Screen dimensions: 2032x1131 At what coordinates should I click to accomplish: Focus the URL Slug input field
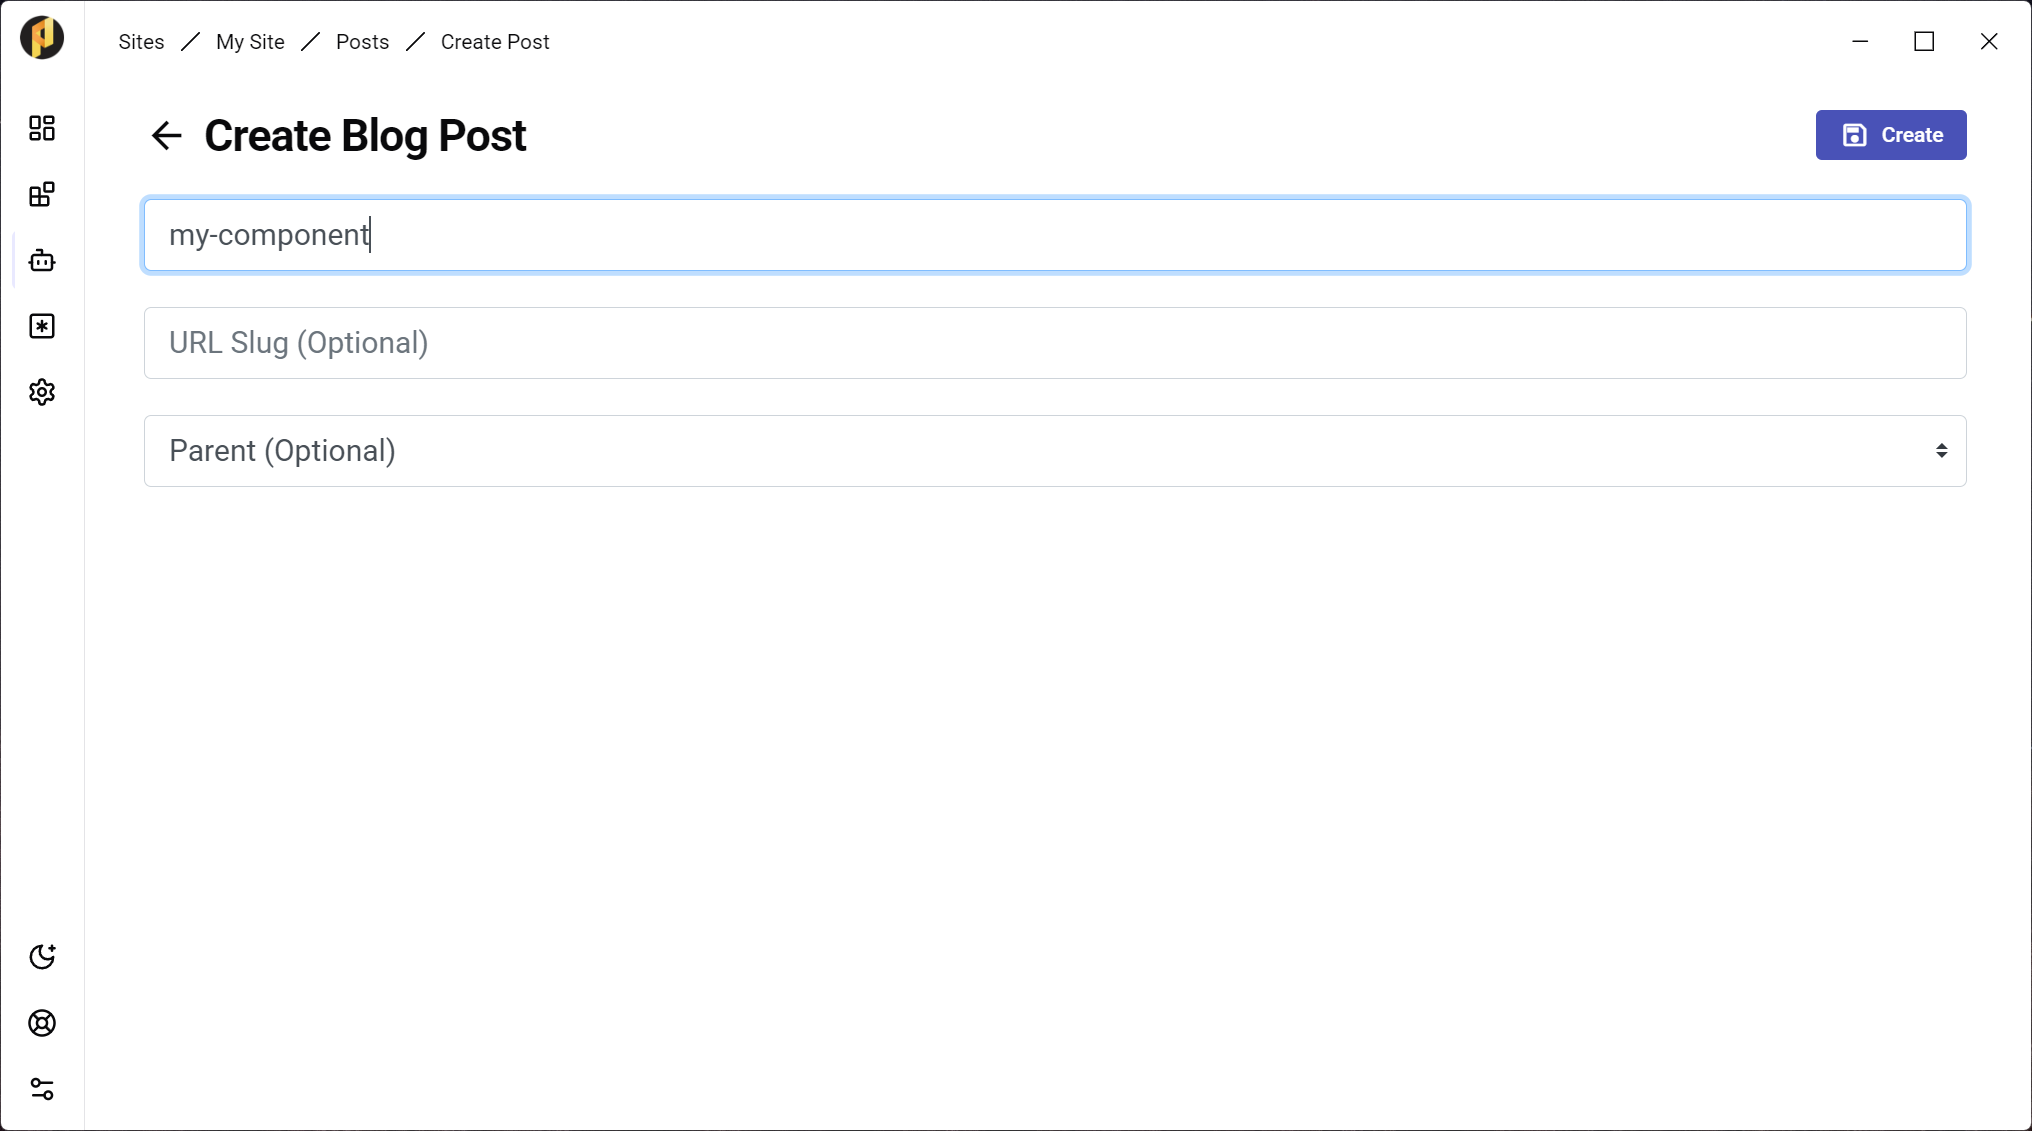click(1054, 343)
